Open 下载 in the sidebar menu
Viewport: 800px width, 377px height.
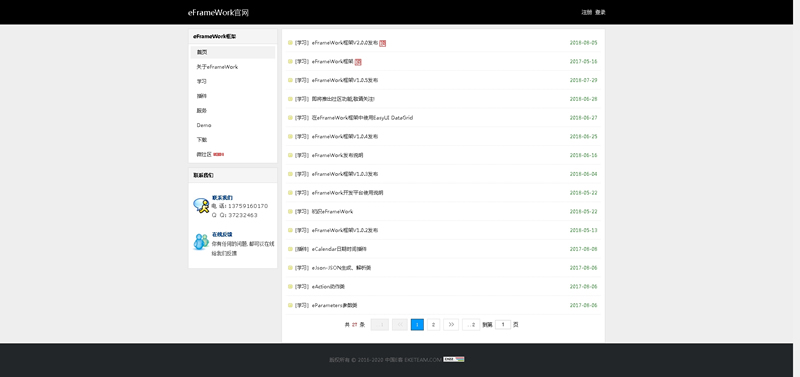point(202,139)
